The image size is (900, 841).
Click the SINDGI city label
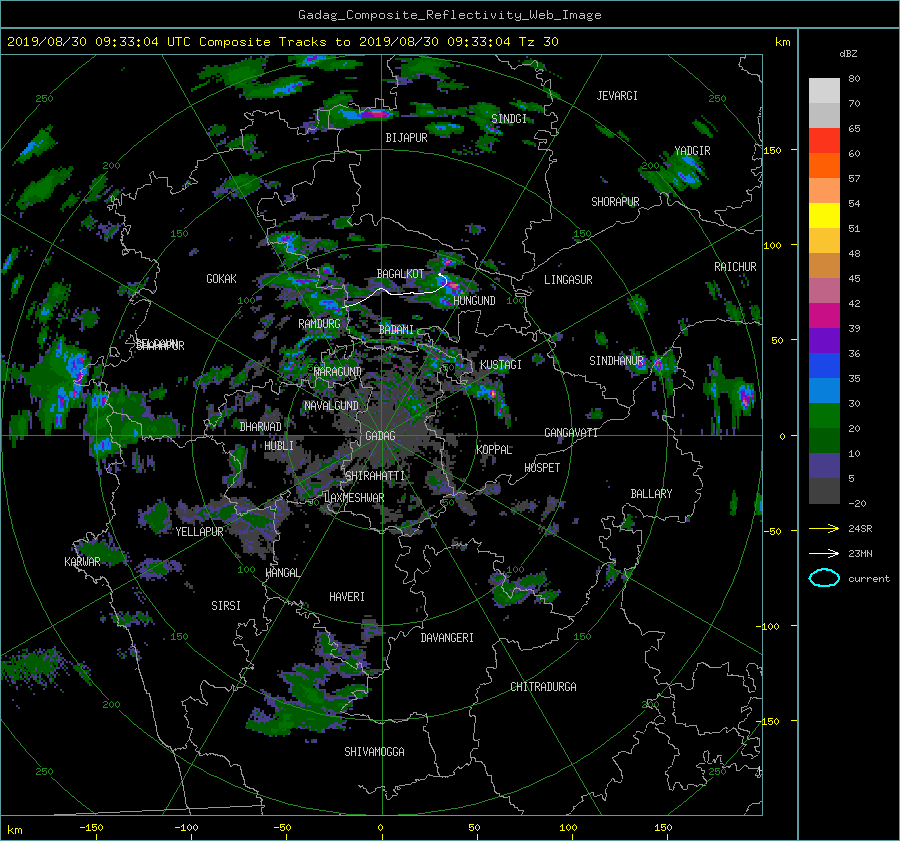coord(509,119)
